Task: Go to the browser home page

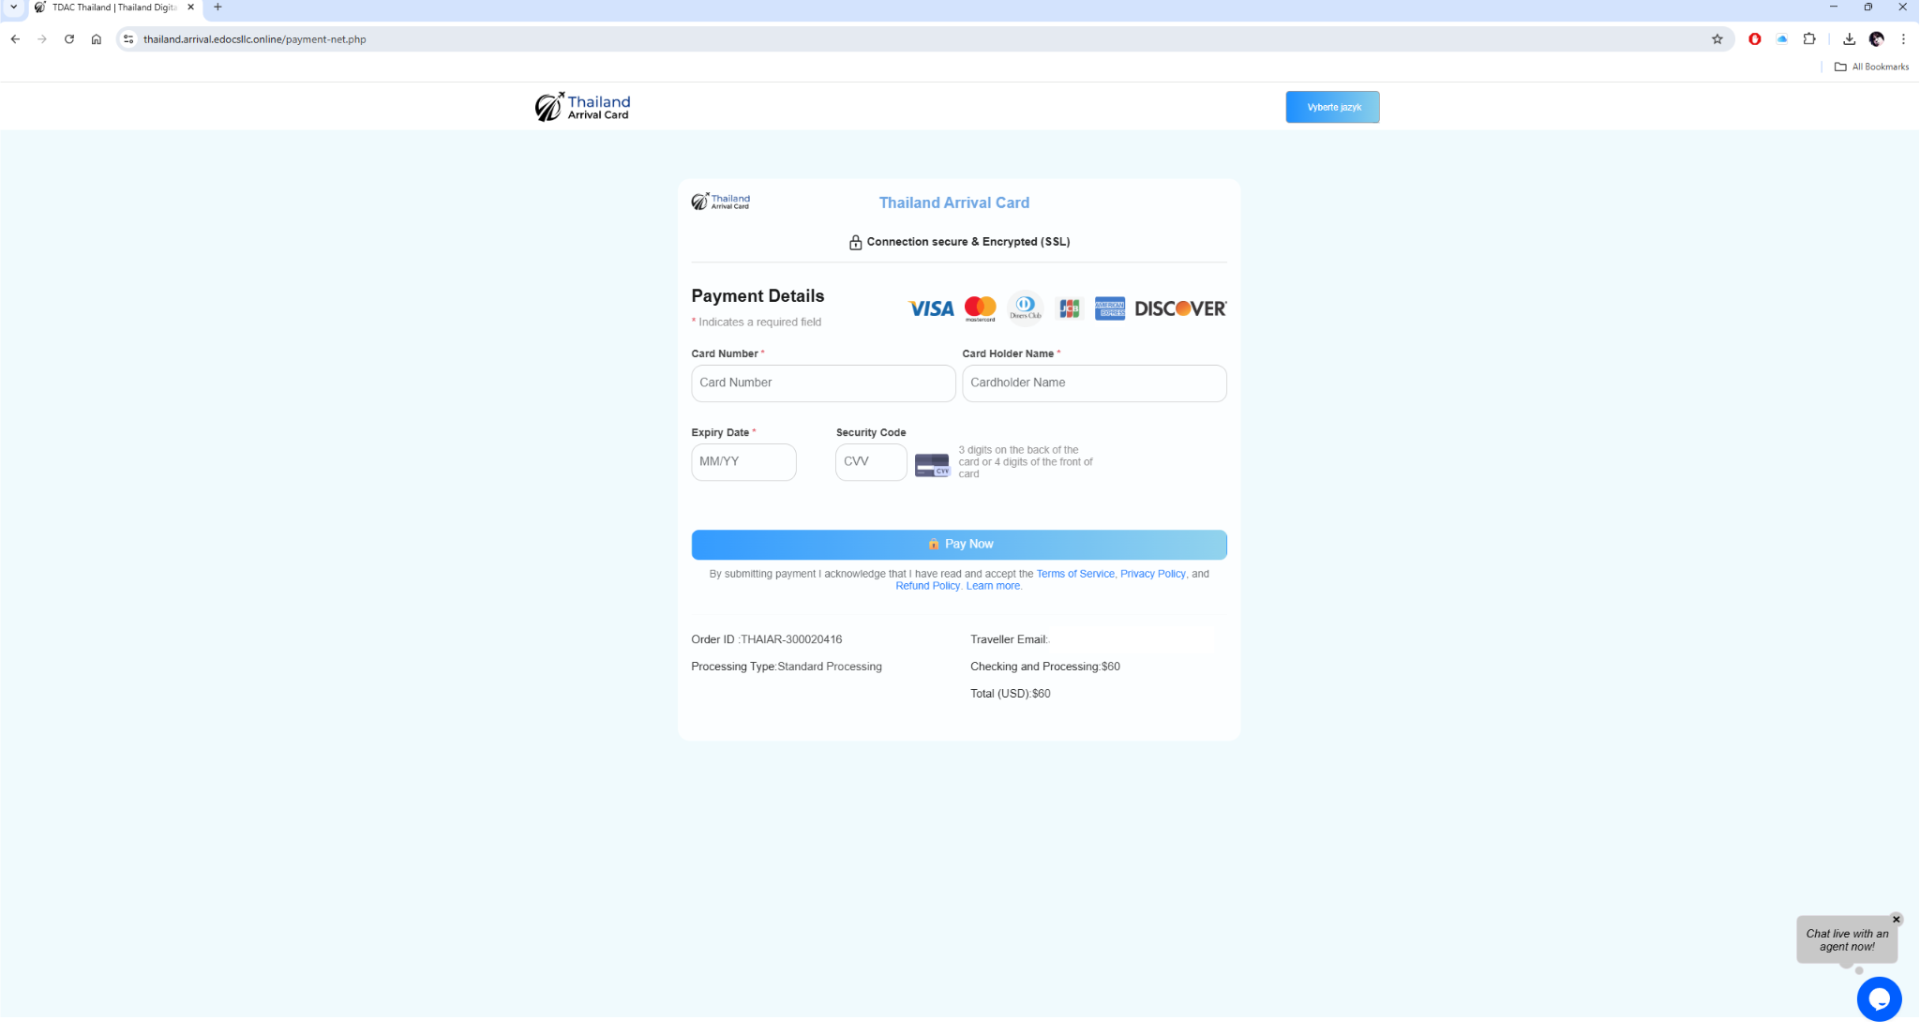Action: click(96, 39)
